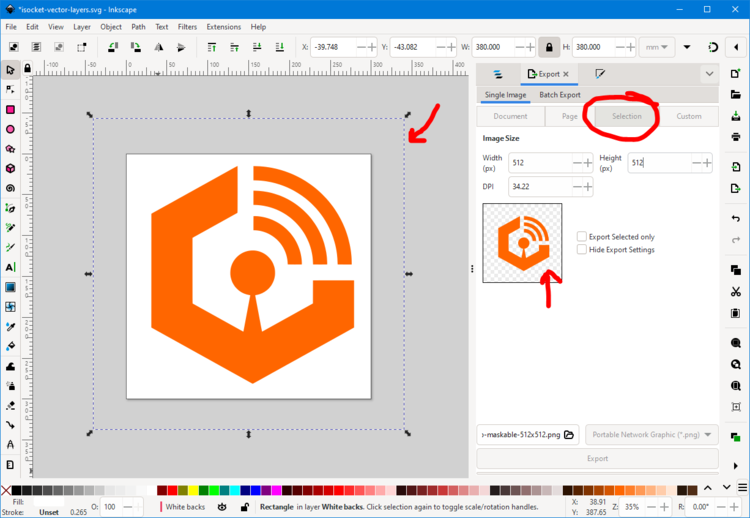Select the Rectangle tool
Viewport: 750px width, 518px height.
tap(10, 110)
